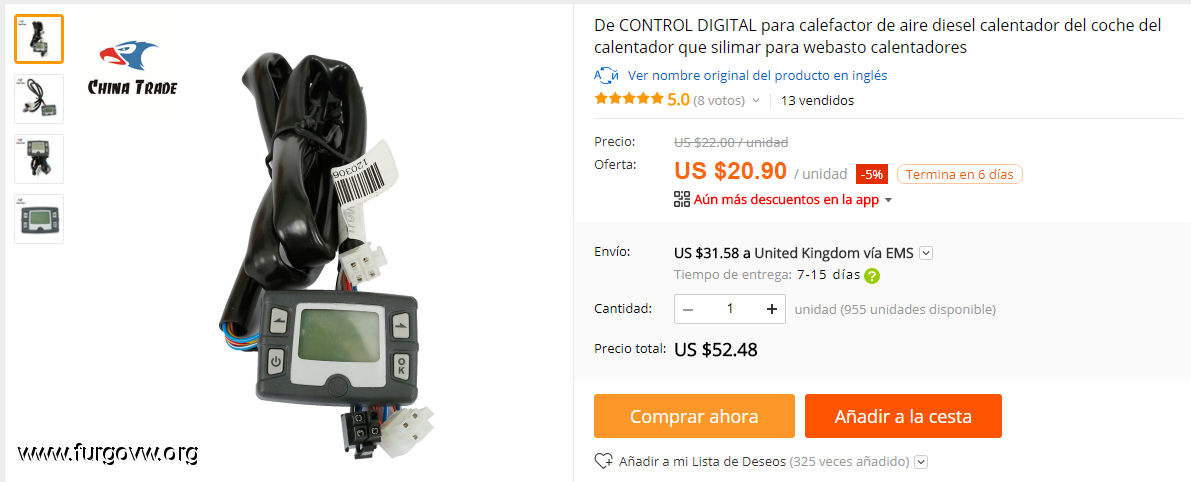Click the QR code icon for app discounts
The image size is (1191, 482).
click(x=681, y=200)
